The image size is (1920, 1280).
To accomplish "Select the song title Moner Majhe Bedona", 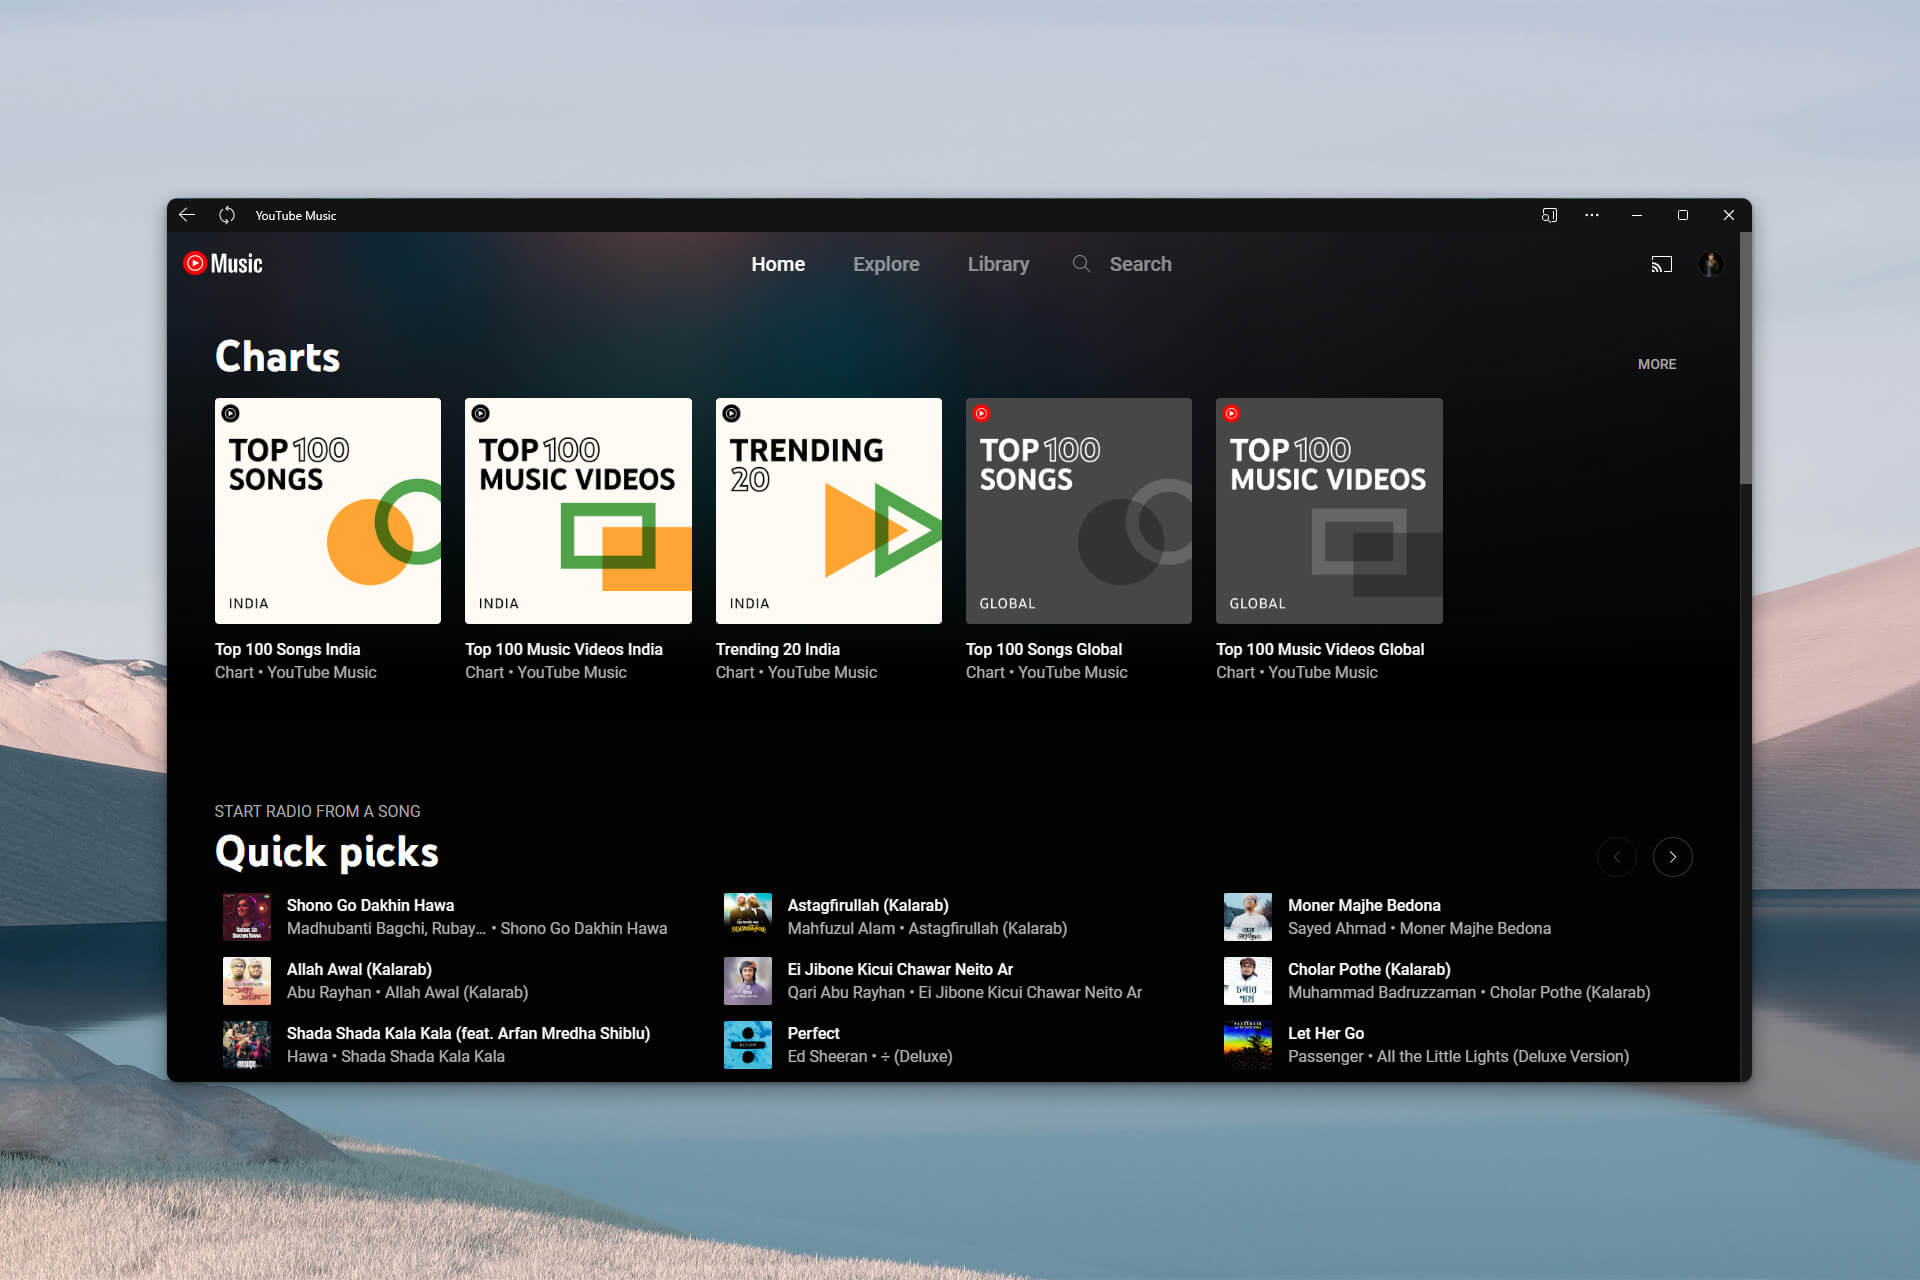I will (x=1364, y=905).
